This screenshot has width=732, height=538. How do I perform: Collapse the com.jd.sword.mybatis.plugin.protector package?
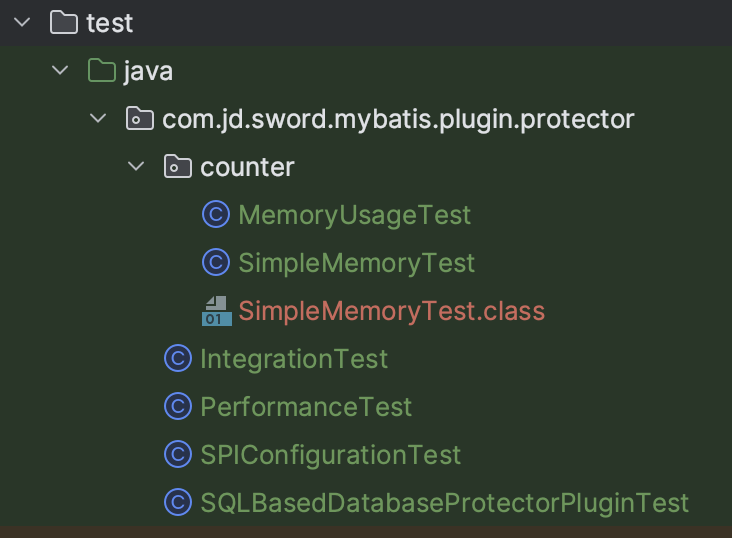(x=98, y=119)
